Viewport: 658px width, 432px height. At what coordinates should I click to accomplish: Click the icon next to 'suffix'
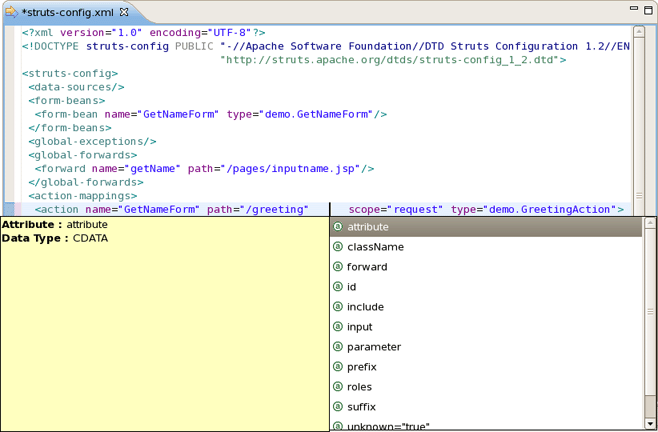click(338, 407)
